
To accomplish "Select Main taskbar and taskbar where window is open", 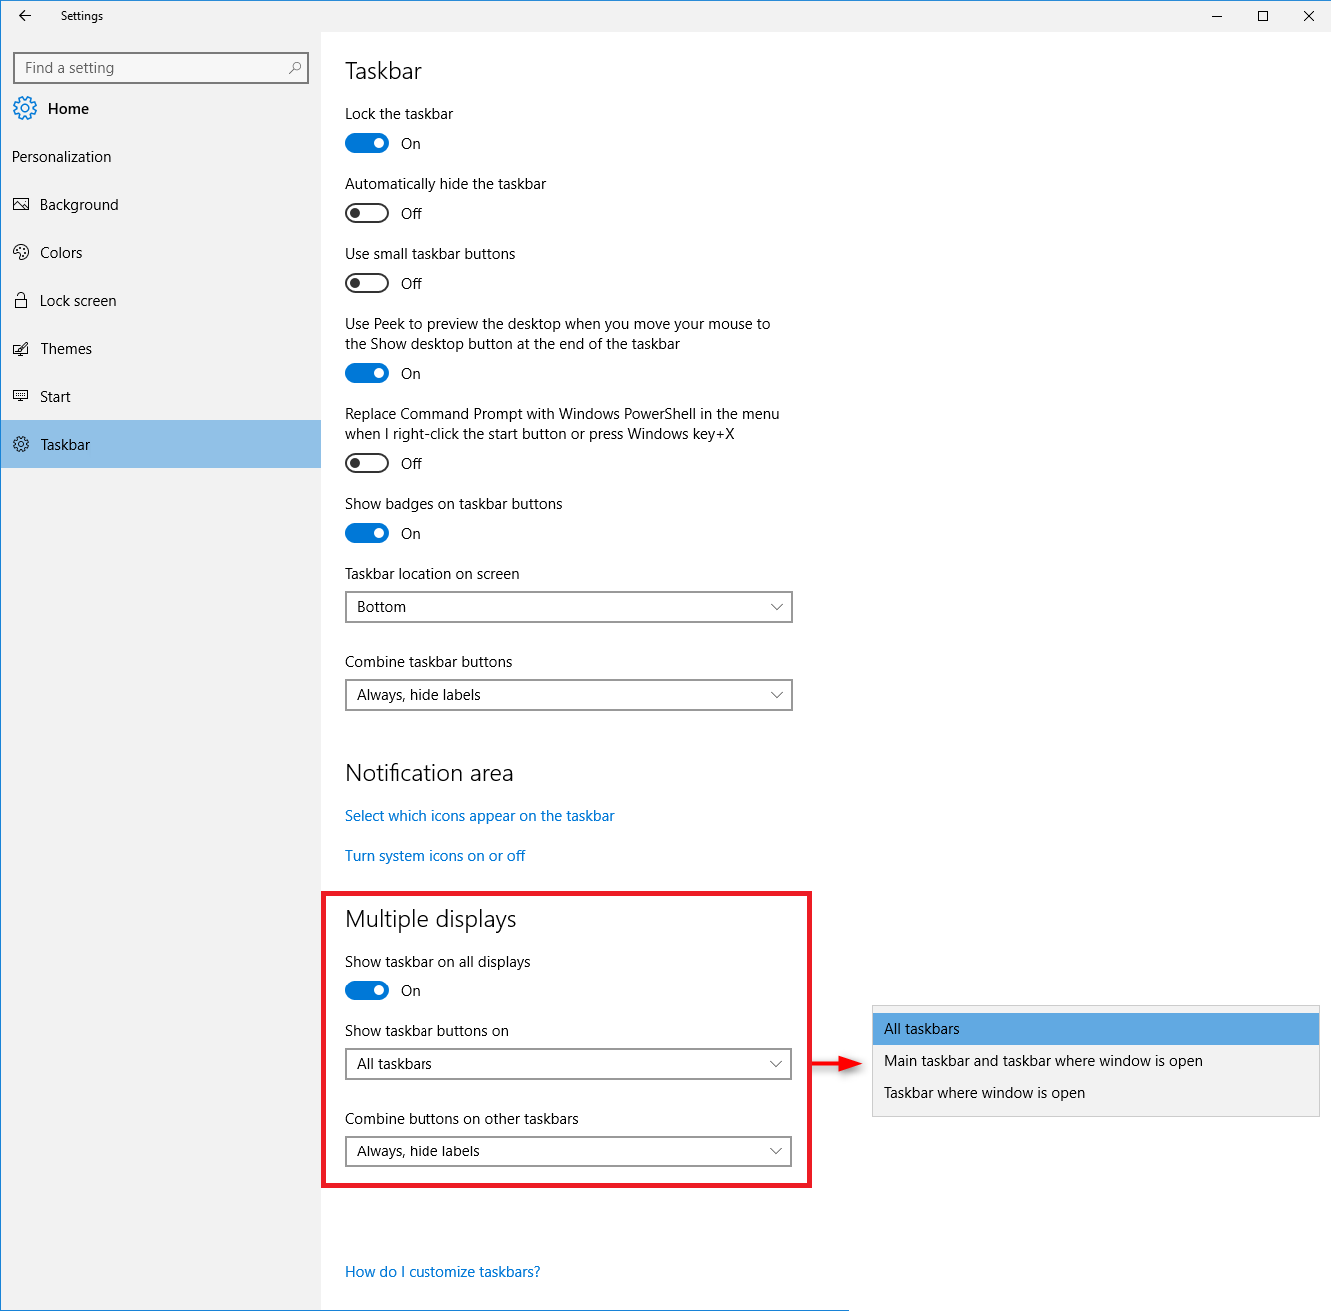I will coord(1043,1060).
